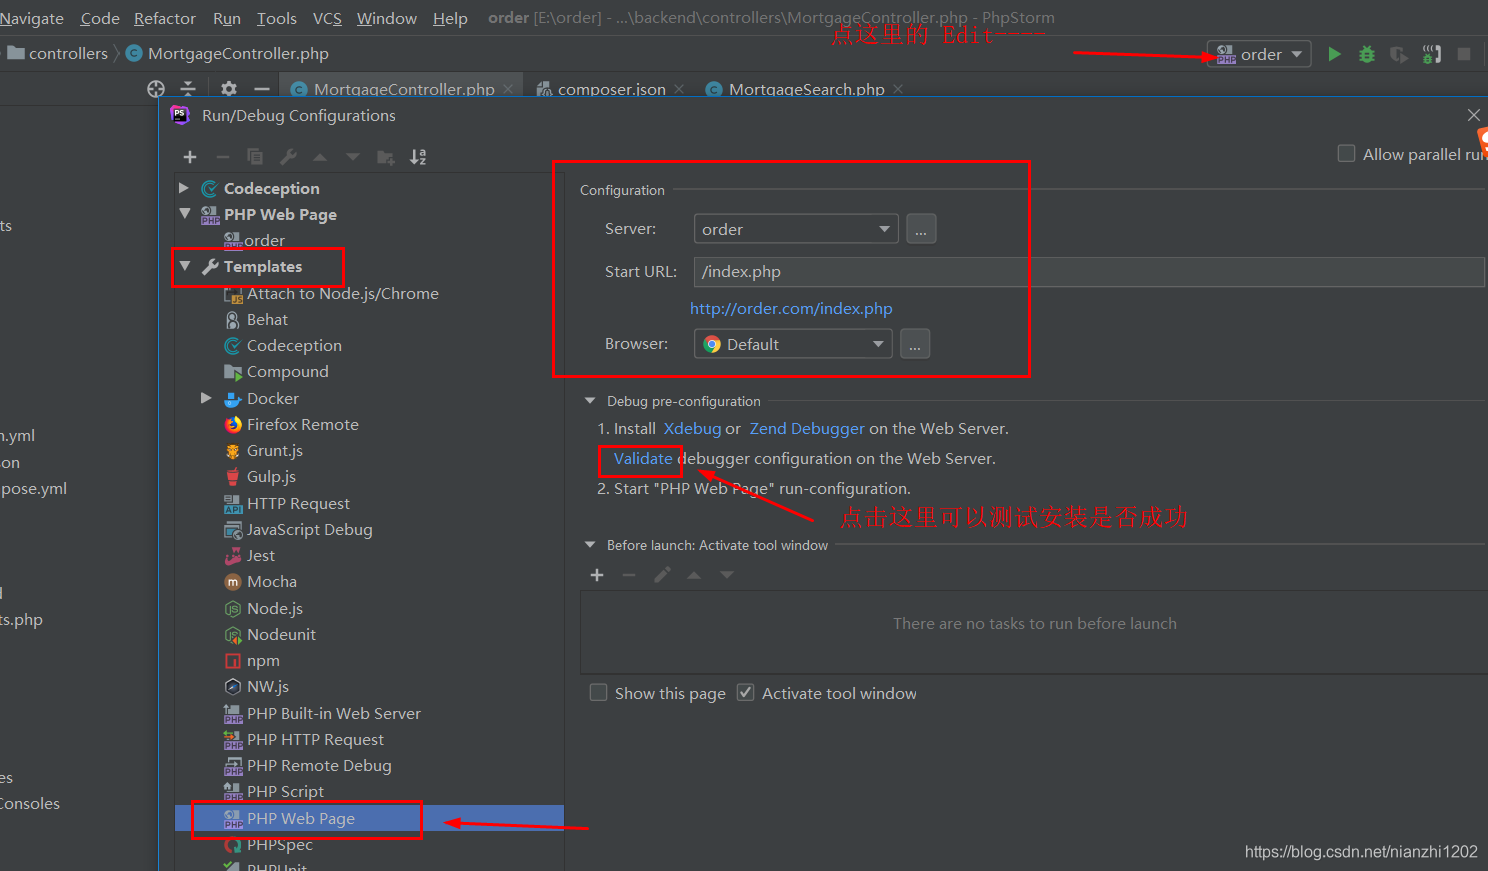Create new folder icon in dialog toolbar
This screenshot has width=1488, height=871.
coord(386,157)
